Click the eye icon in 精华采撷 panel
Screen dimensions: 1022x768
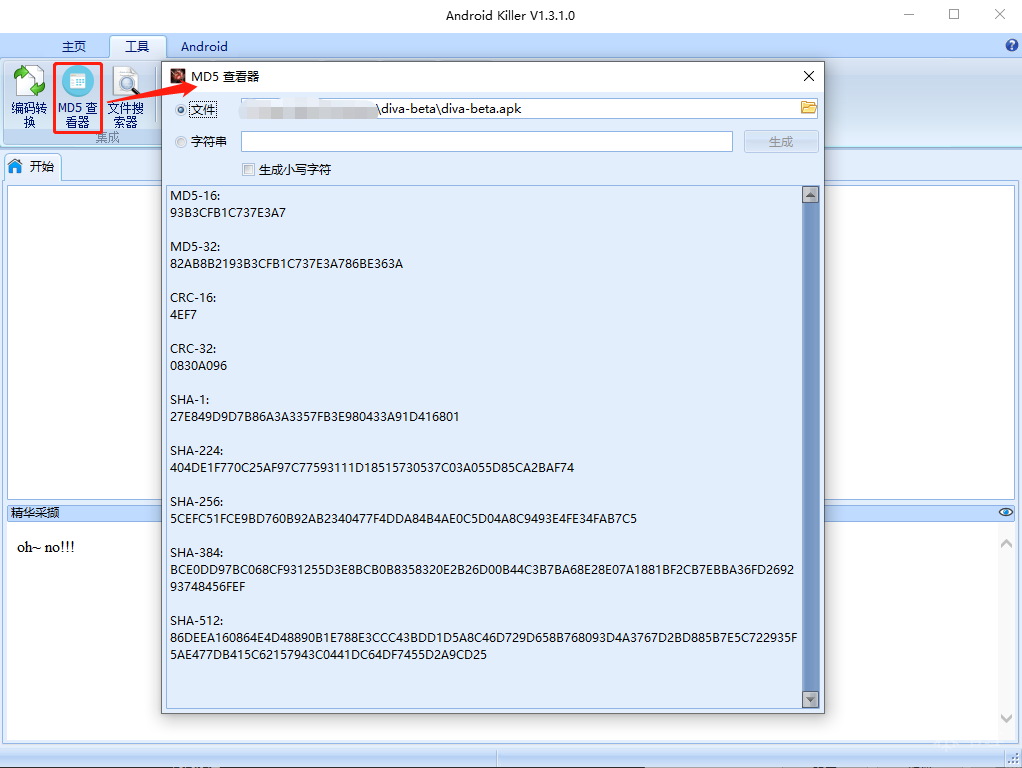[1006, 512]
